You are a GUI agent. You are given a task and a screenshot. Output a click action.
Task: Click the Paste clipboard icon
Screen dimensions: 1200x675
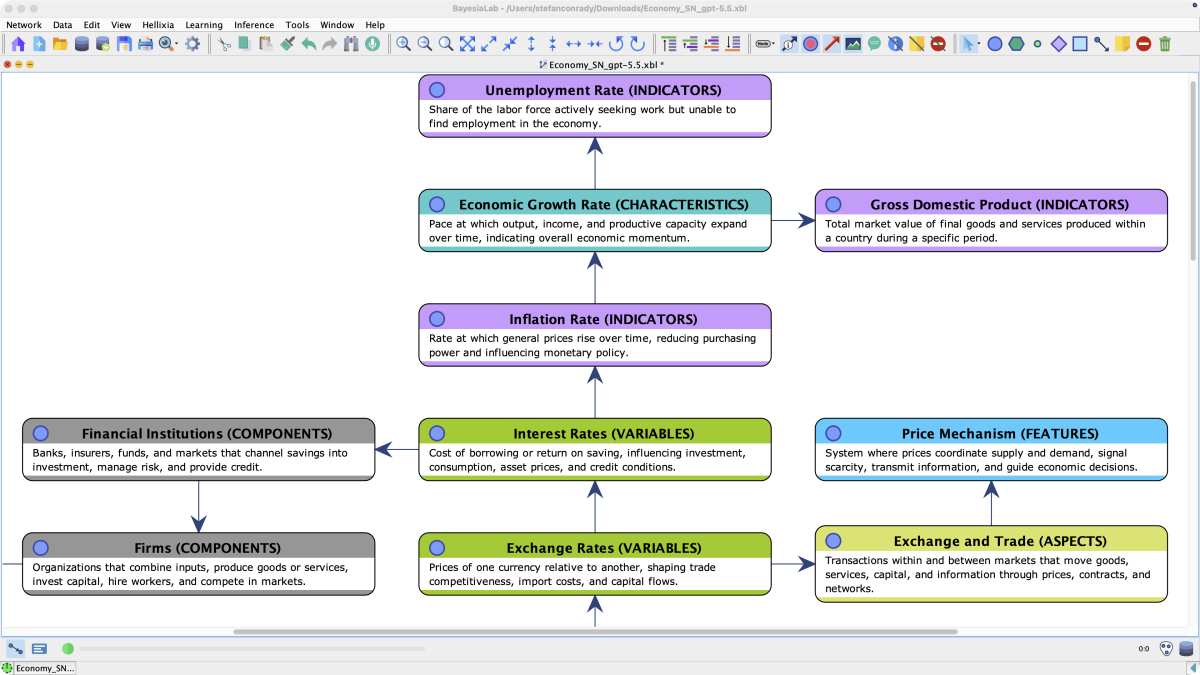coord(266,44)
